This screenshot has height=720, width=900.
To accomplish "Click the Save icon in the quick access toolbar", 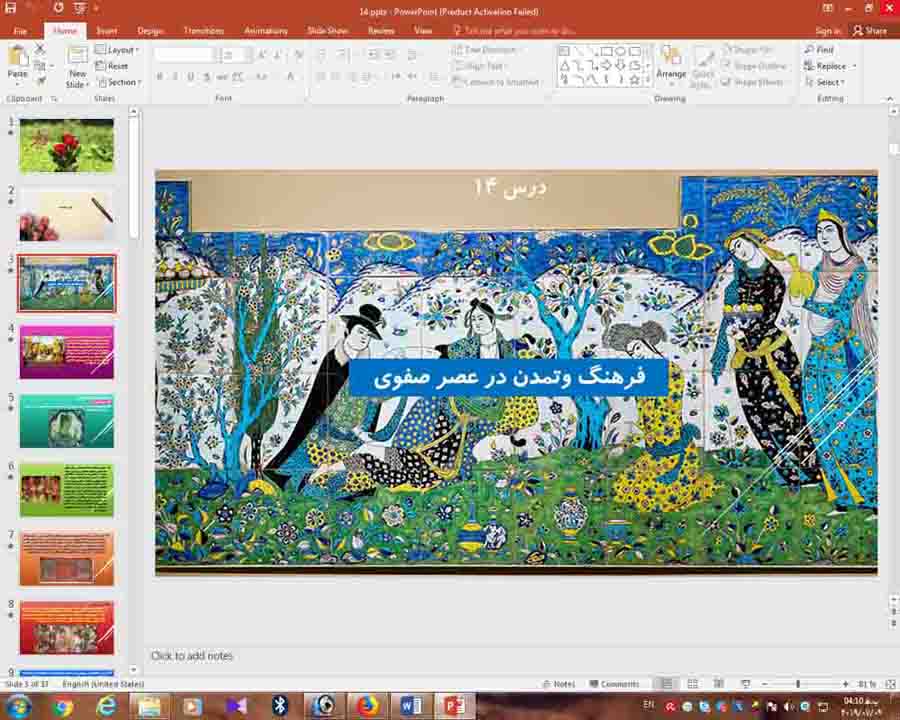I will pyautogui.click(x=10, y=8).
